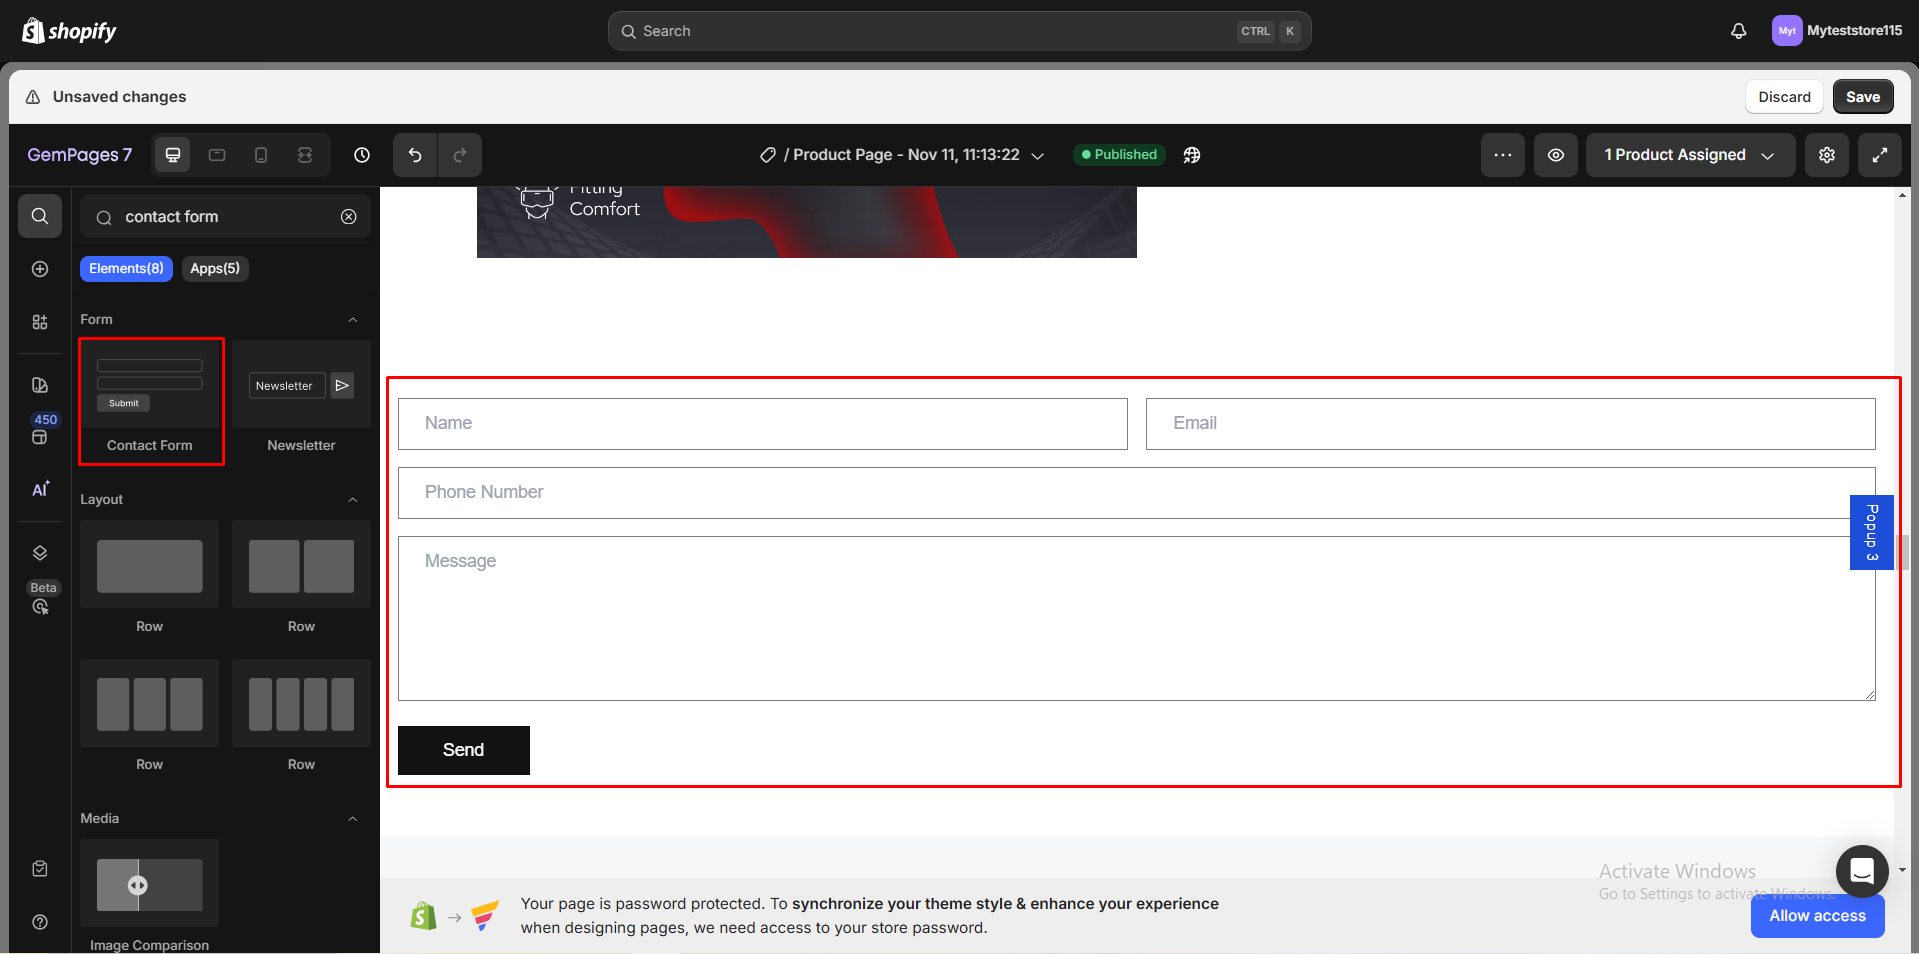This screenshot has height=954, width=1919.
Task: Switch to mobile preview mode
Action: click(x=261, y=155)
